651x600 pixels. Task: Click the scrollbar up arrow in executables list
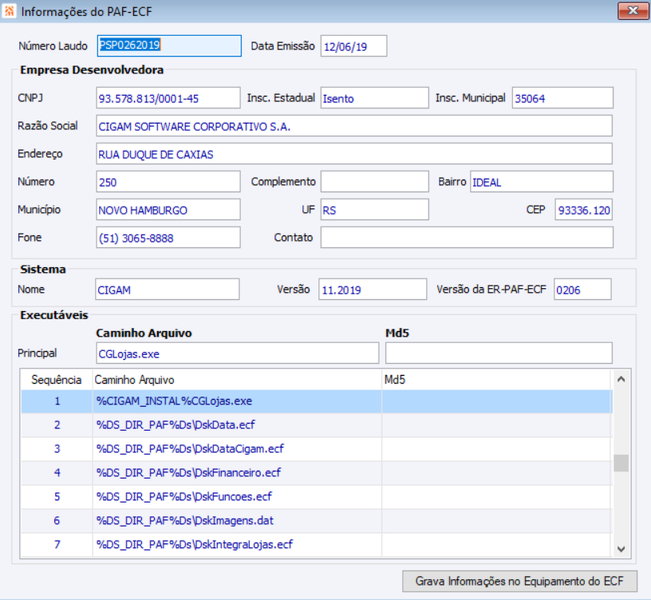click(x=621, y=379)
